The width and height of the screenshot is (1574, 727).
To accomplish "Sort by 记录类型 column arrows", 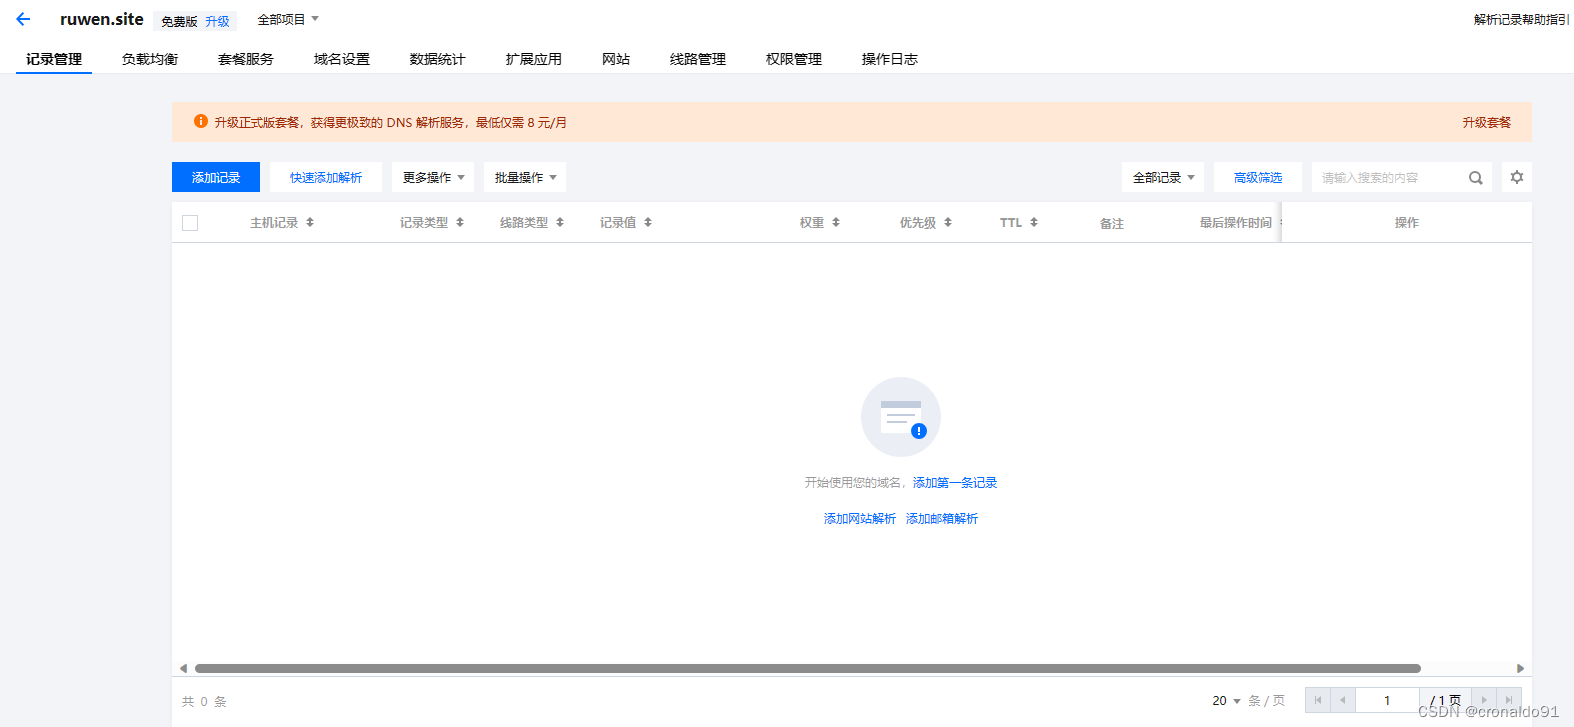I will (460, 222).
